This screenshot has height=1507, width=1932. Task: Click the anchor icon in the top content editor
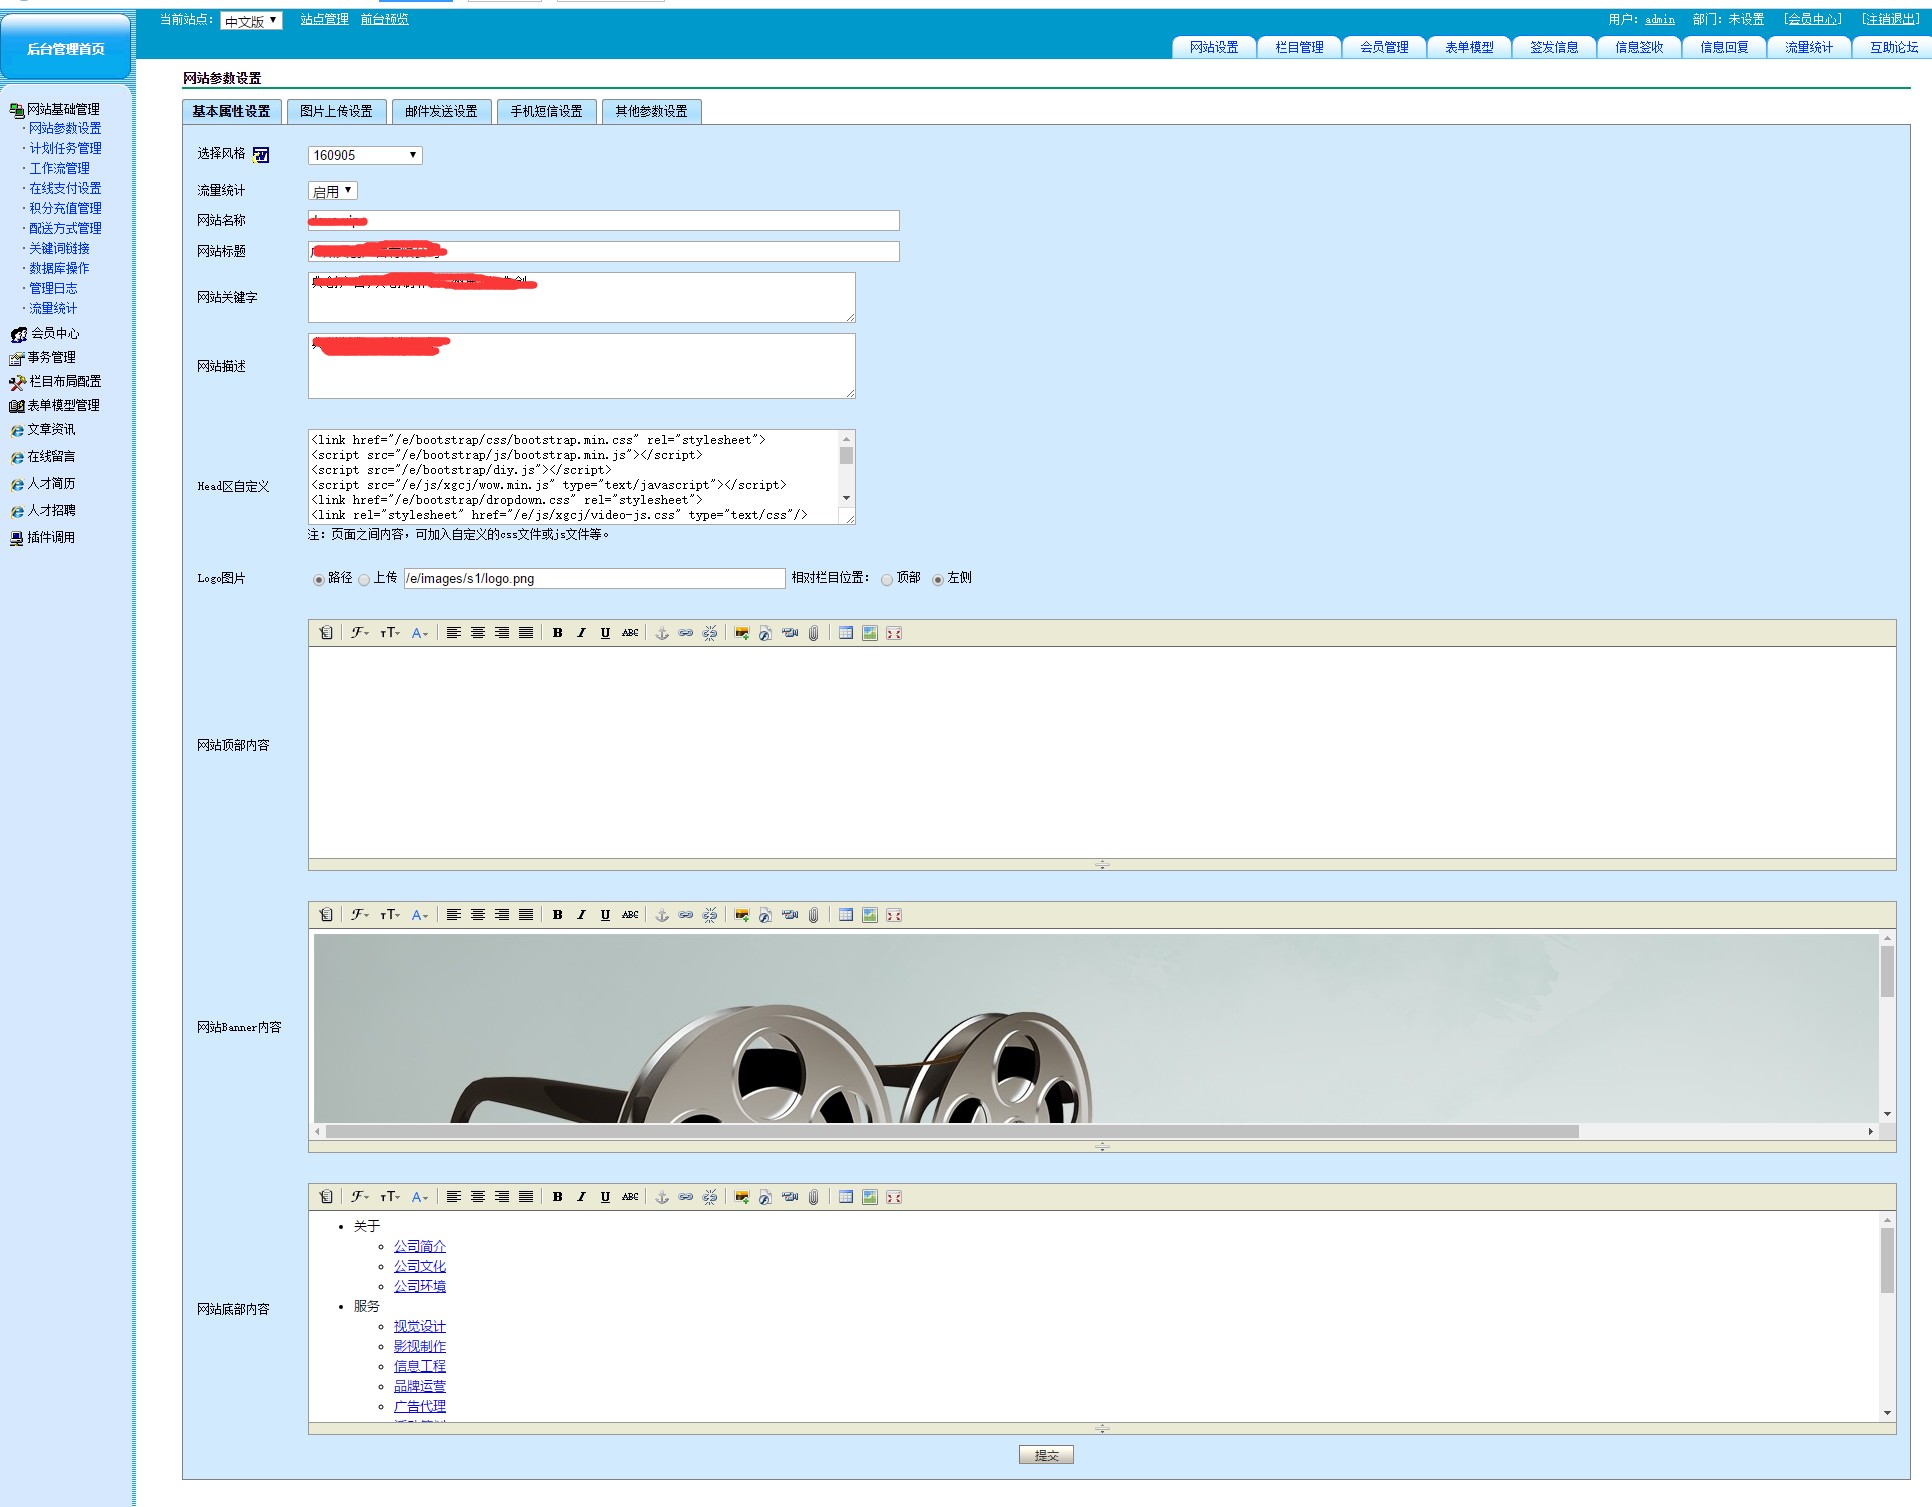[x=661, y=633]
